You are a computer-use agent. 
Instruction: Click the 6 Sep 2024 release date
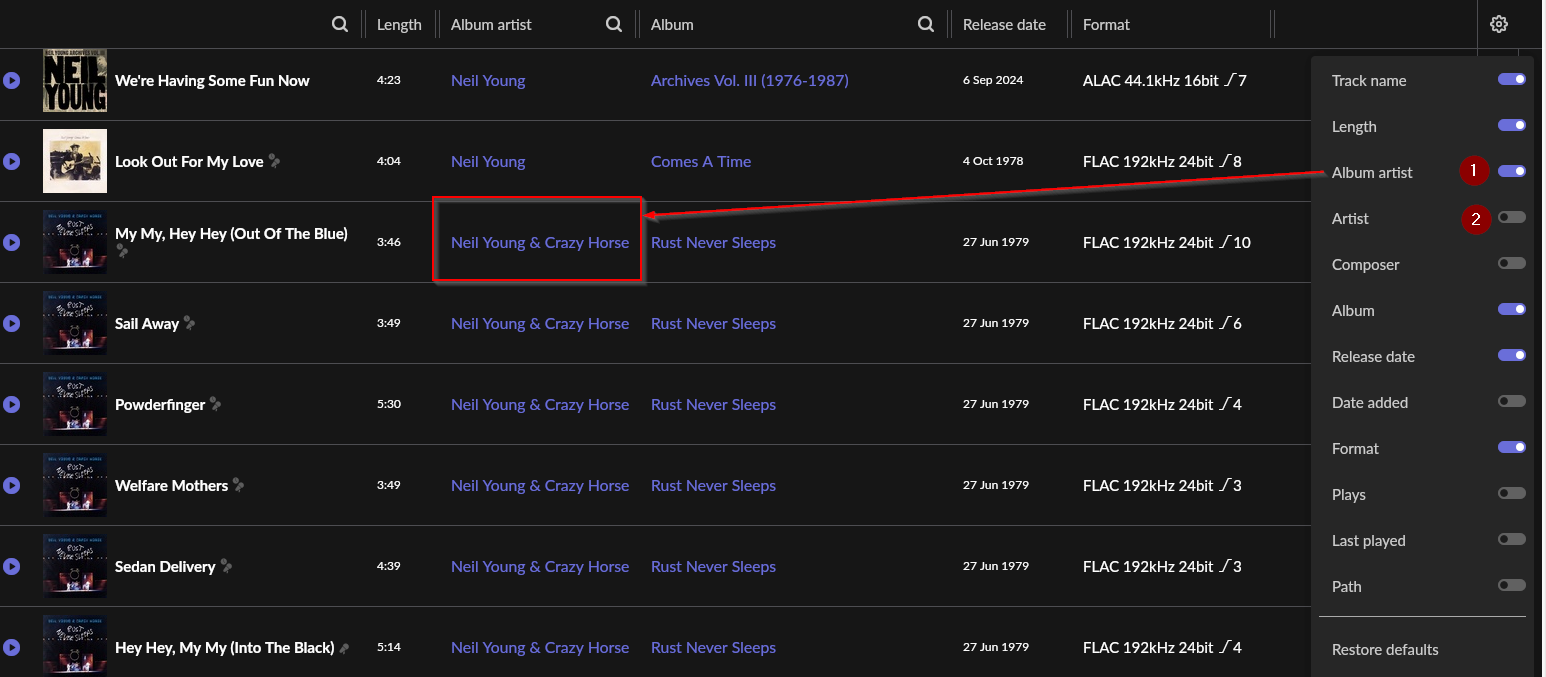coord(993,81)
